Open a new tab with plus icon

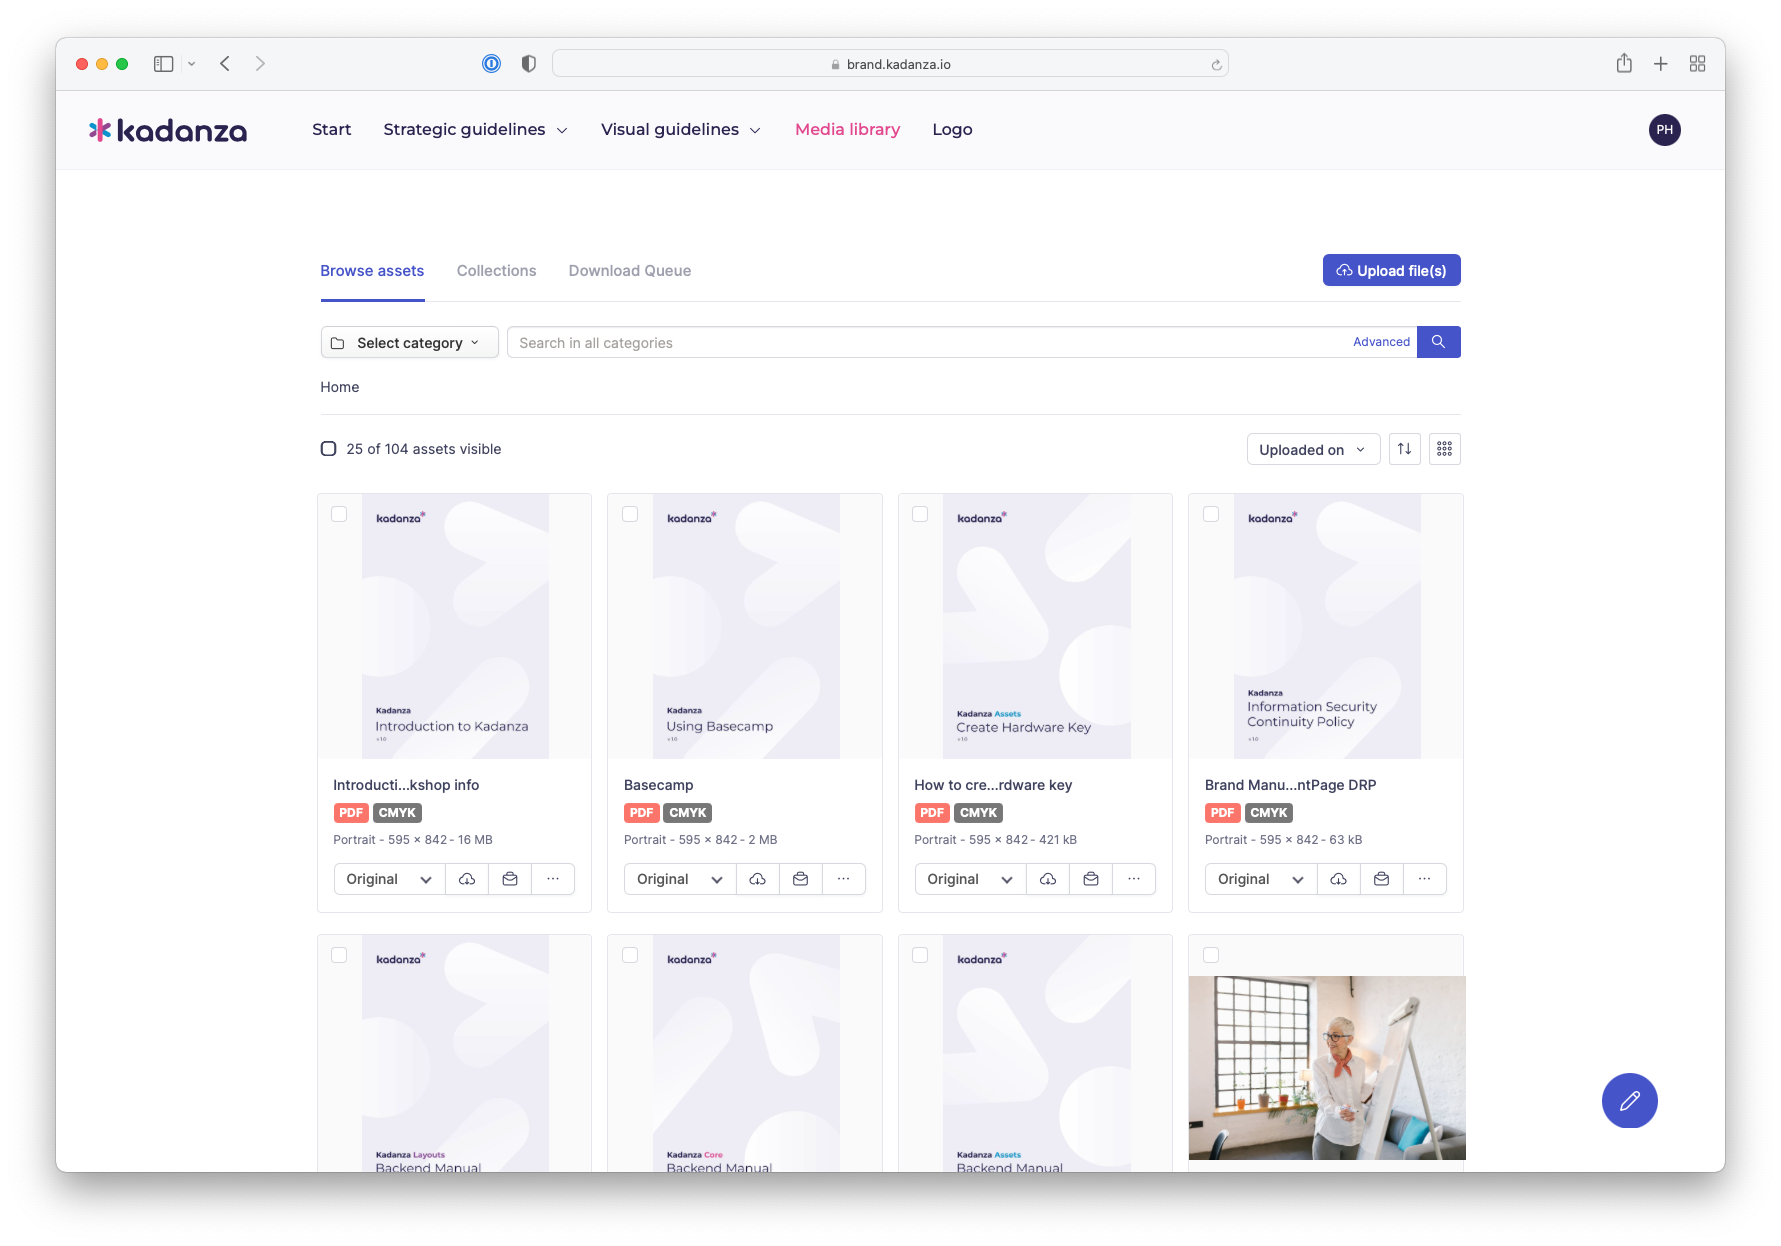pos(1660,64)
